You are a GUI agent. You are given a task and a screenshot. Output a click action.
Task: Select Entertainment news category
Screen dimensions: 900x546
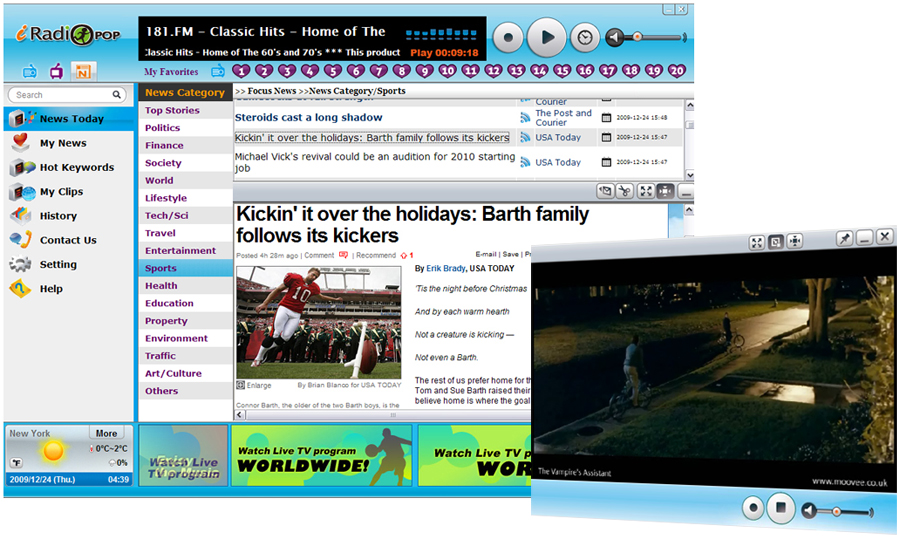185,250
